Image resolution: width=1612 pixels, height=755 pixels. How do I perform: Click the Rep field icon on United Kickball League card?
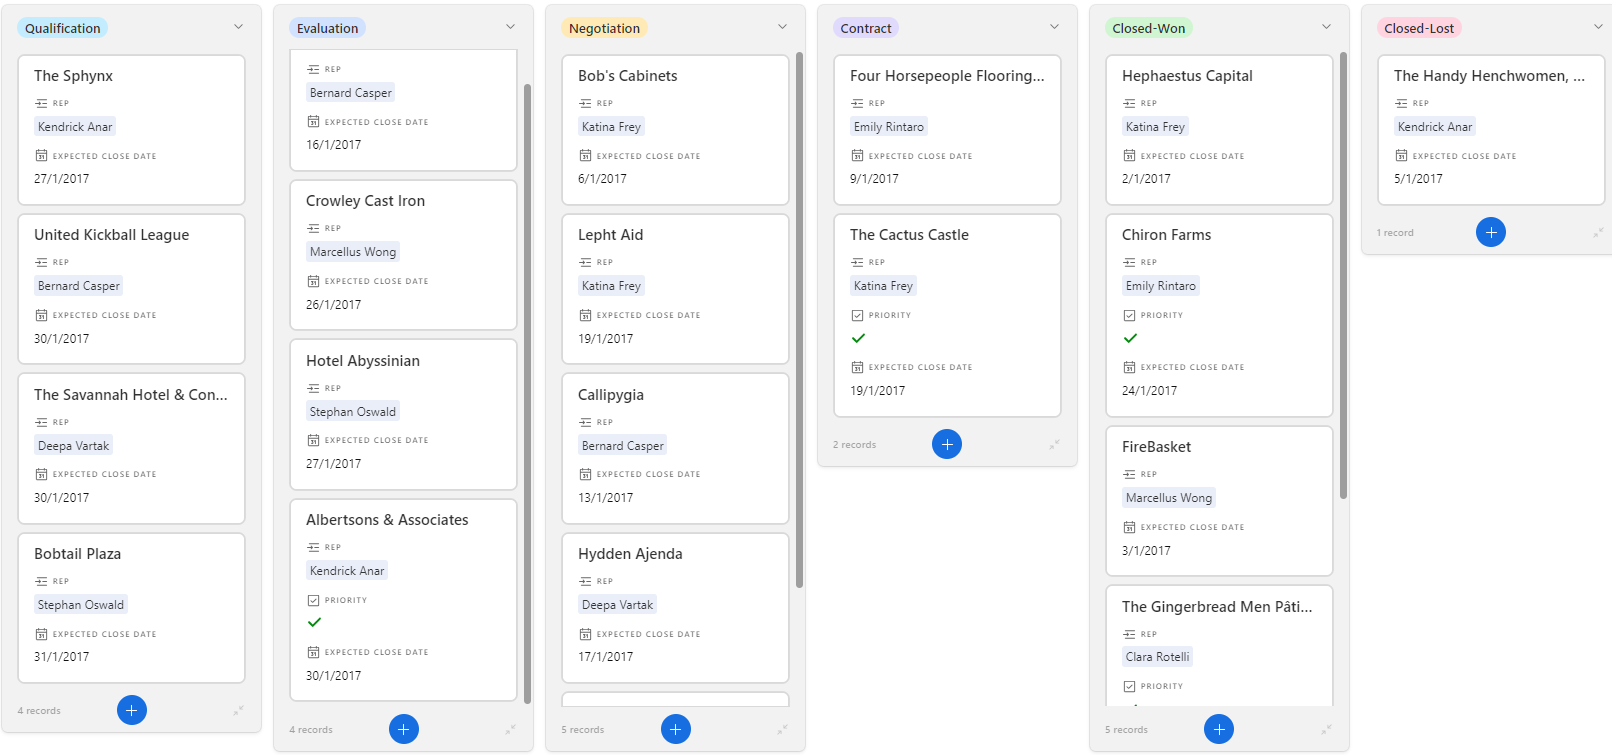coord(41,262)
